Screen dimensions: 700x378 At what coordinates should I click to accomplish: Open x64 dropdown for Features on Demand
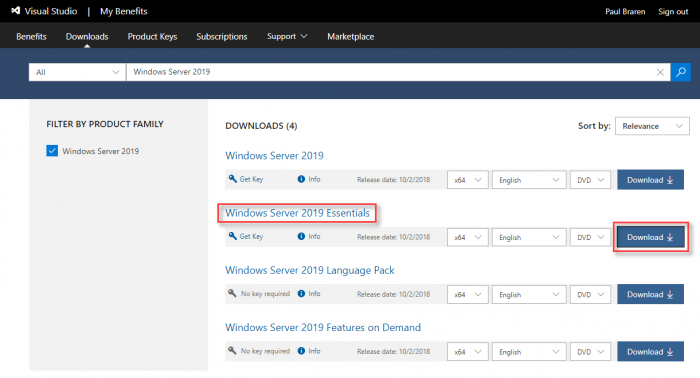coord(467,352)
